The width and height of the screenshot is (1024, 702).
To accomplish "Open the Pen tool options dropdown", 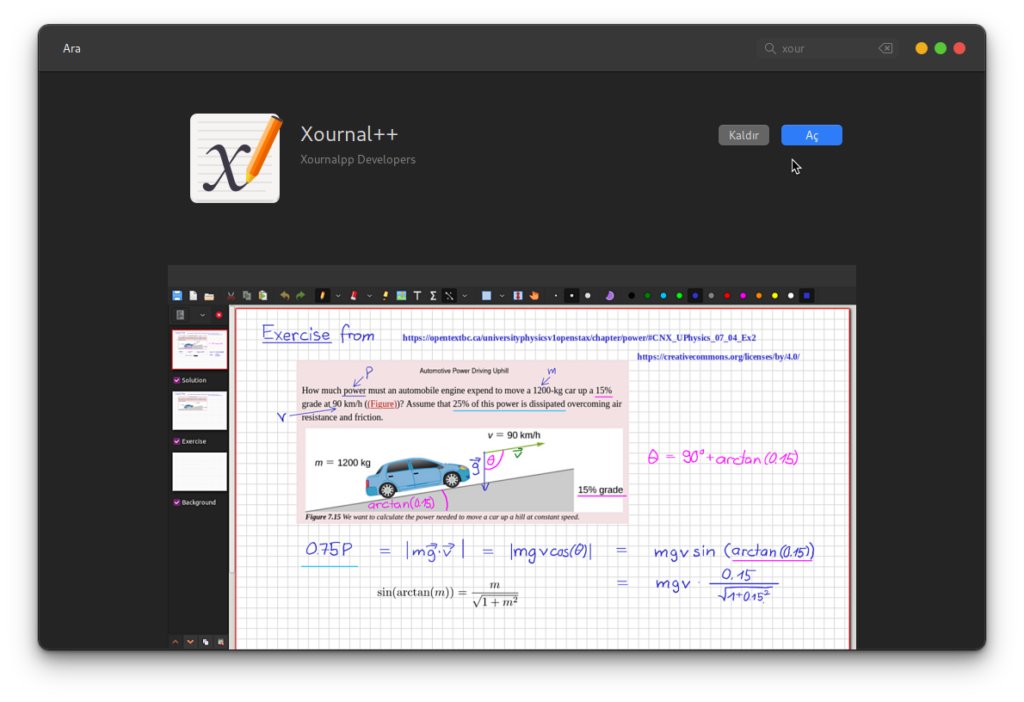I will 338,296.
